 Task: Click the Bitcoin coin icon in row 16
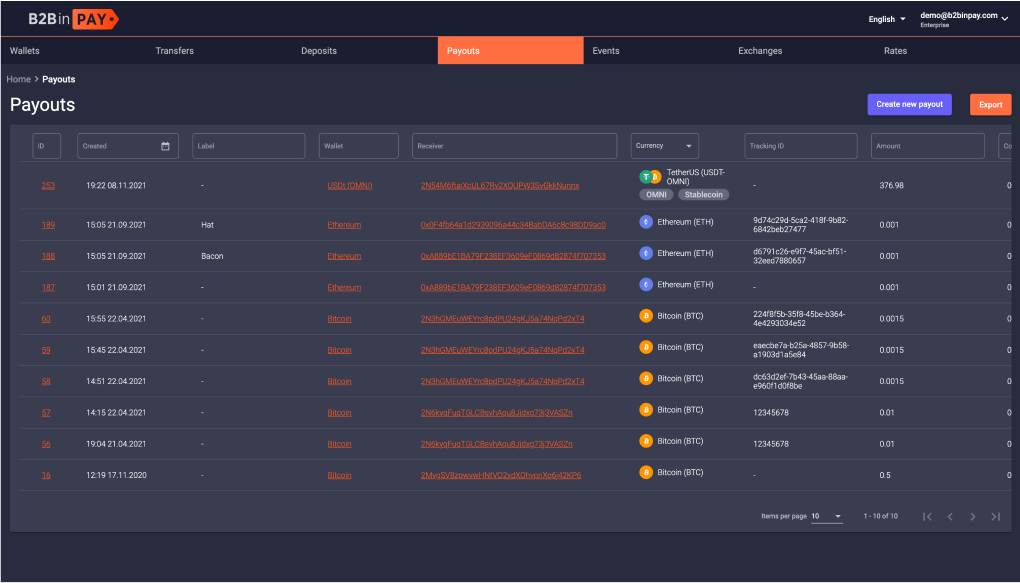(x=646, y=472)
